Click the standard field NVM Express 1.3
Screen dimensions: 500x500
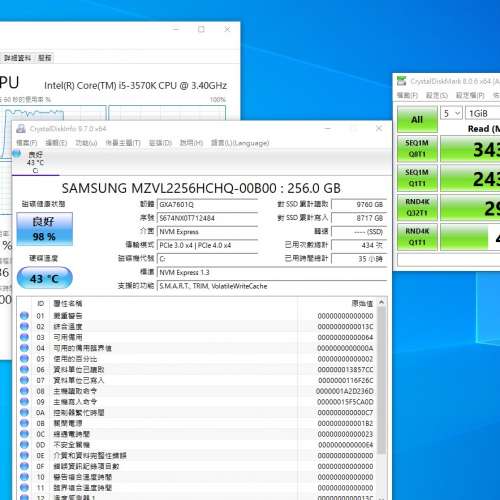pyautogui.click(x=272, y=273)
